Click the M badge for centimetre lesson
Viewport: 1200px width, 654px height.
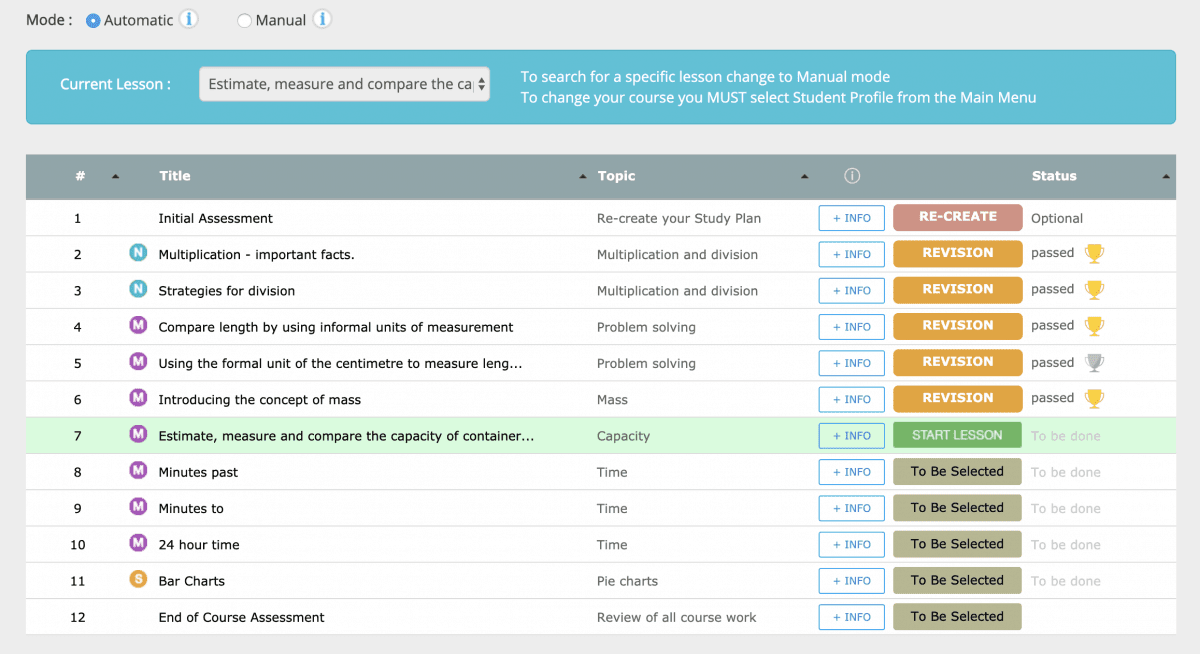(x=138, y=361)
